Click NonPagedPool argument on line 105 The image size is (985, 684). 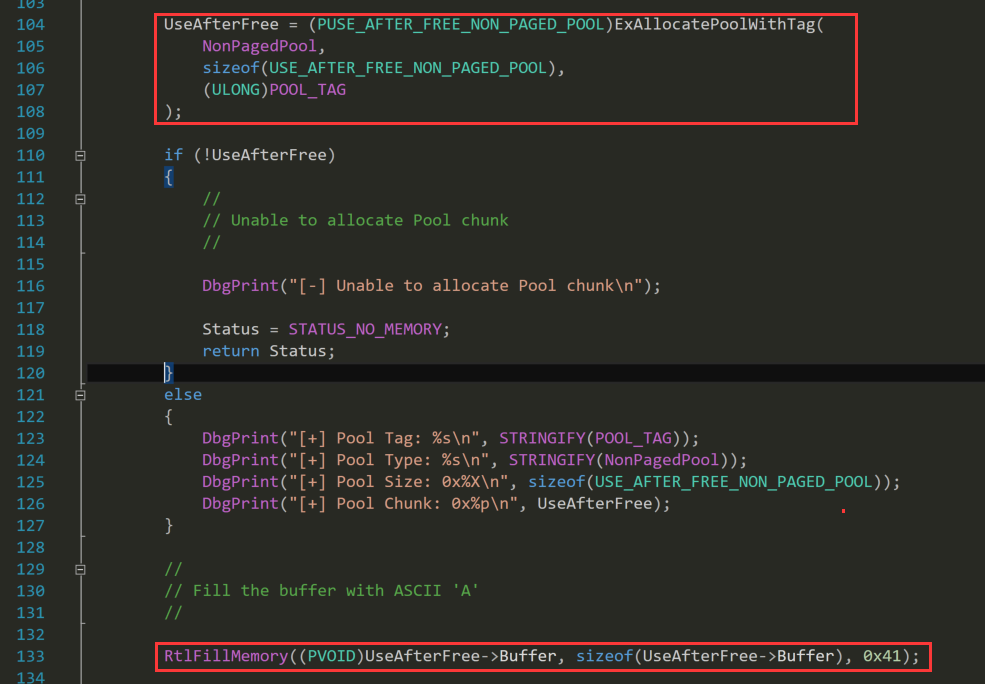coord(259,46)
